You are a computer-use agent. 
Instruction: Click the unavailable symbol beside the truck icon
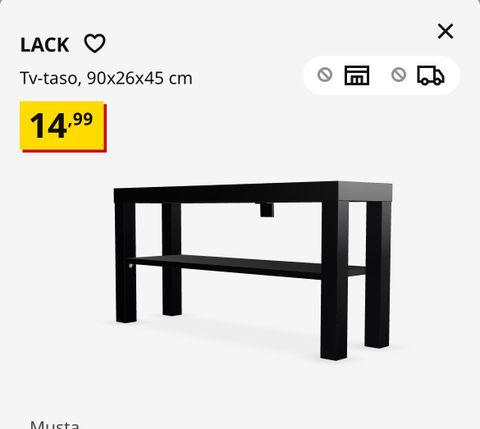pos(398,75)
